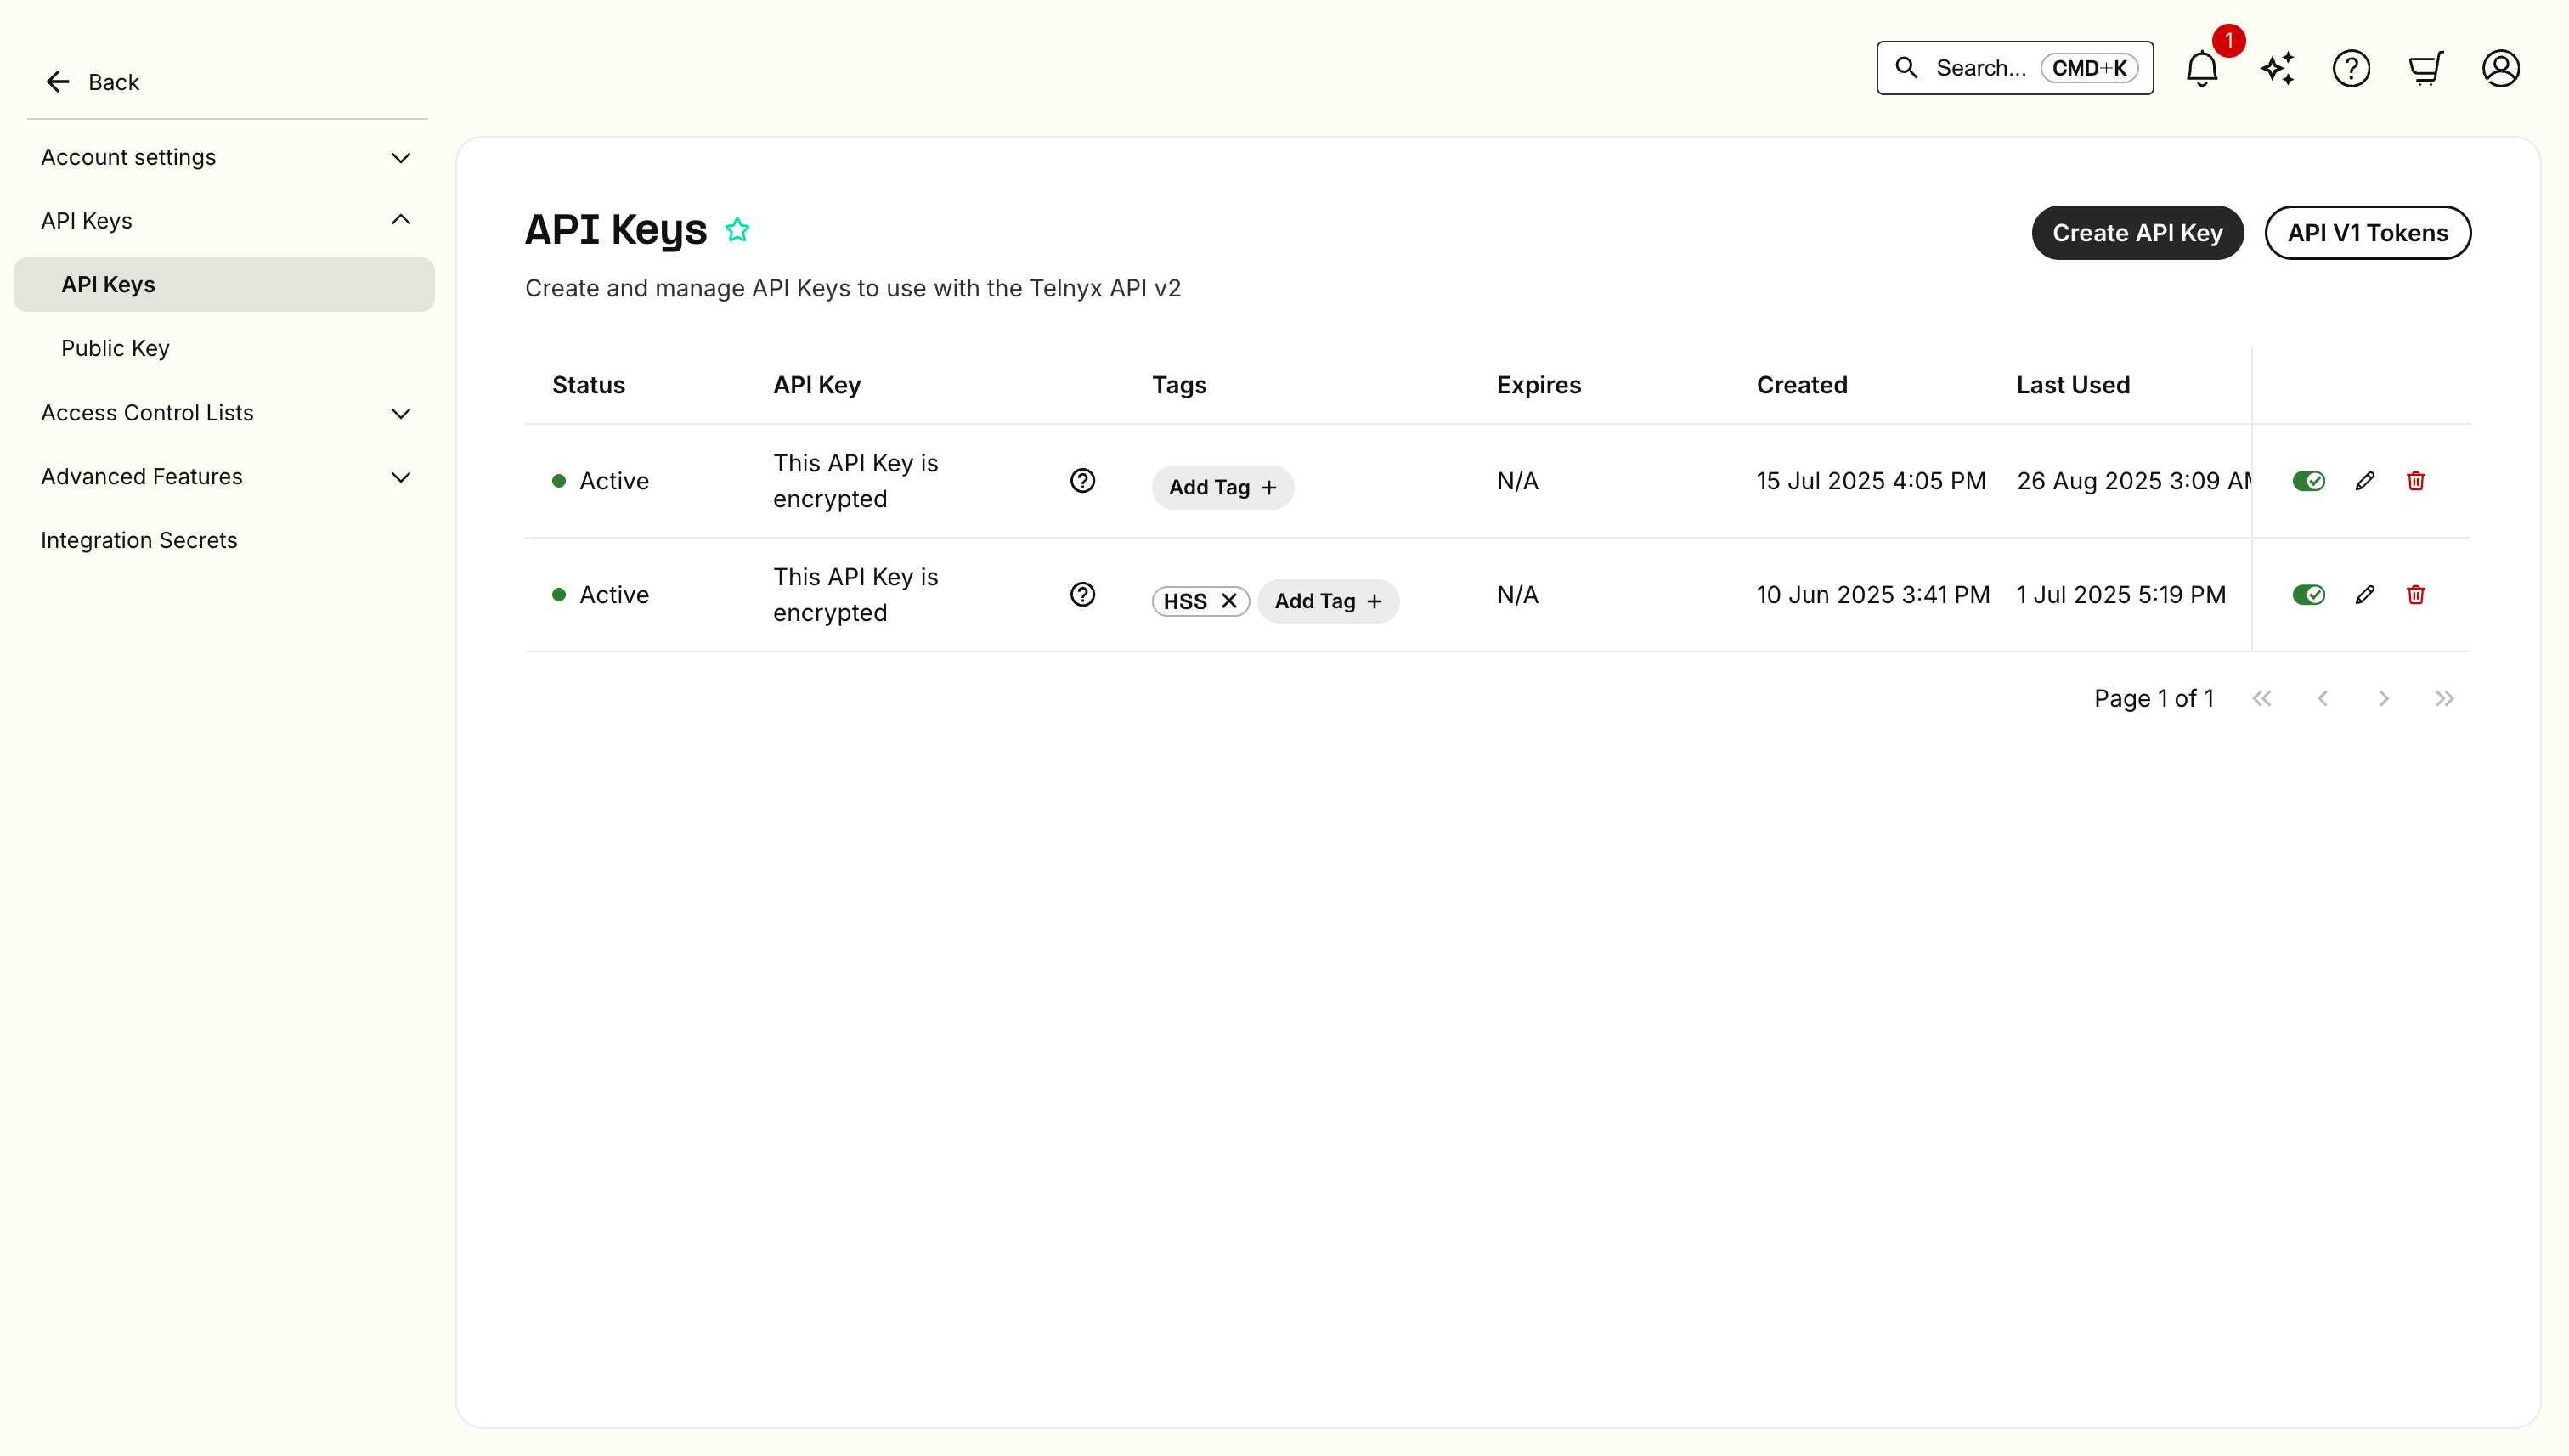The image size is (2569, 1456).
Task: Edit the first API key with pencil icon
Action: point(2365,481)
